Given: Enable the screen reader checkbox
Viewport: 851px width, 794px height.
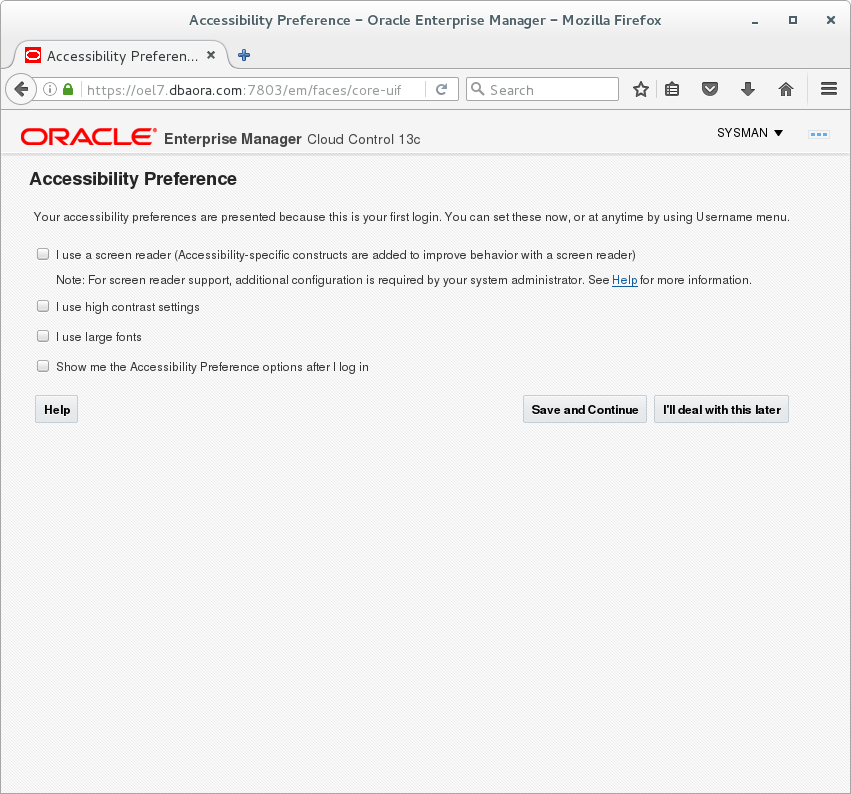Looking at the screenshot, I should click(43, 254).
